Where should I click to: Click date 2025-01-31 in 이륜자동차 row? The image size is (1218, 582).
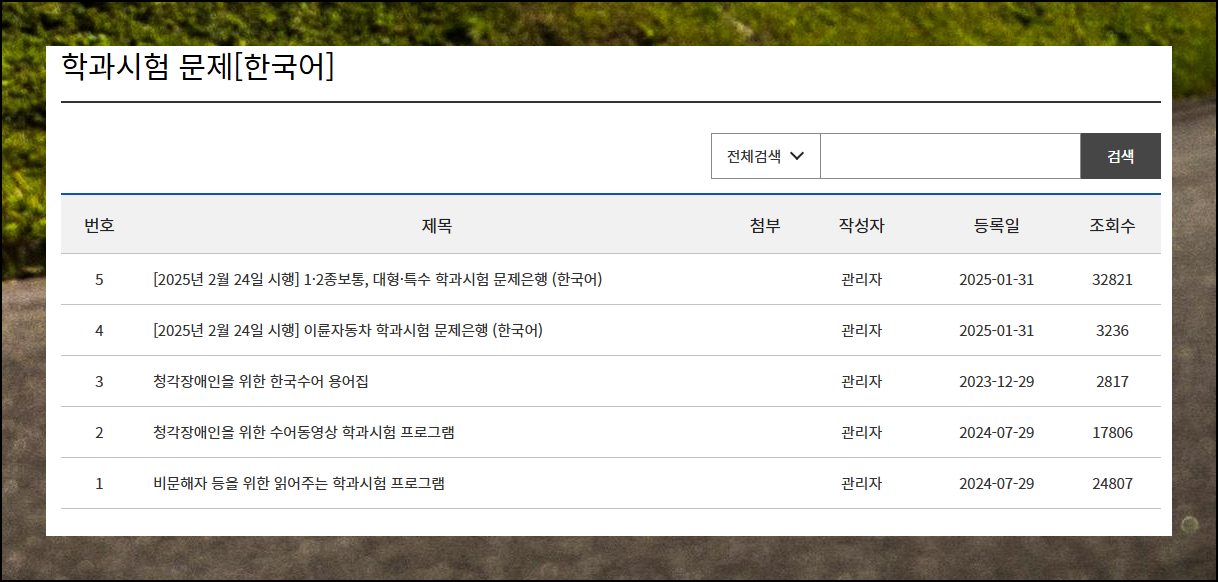(x=996, y=330)
